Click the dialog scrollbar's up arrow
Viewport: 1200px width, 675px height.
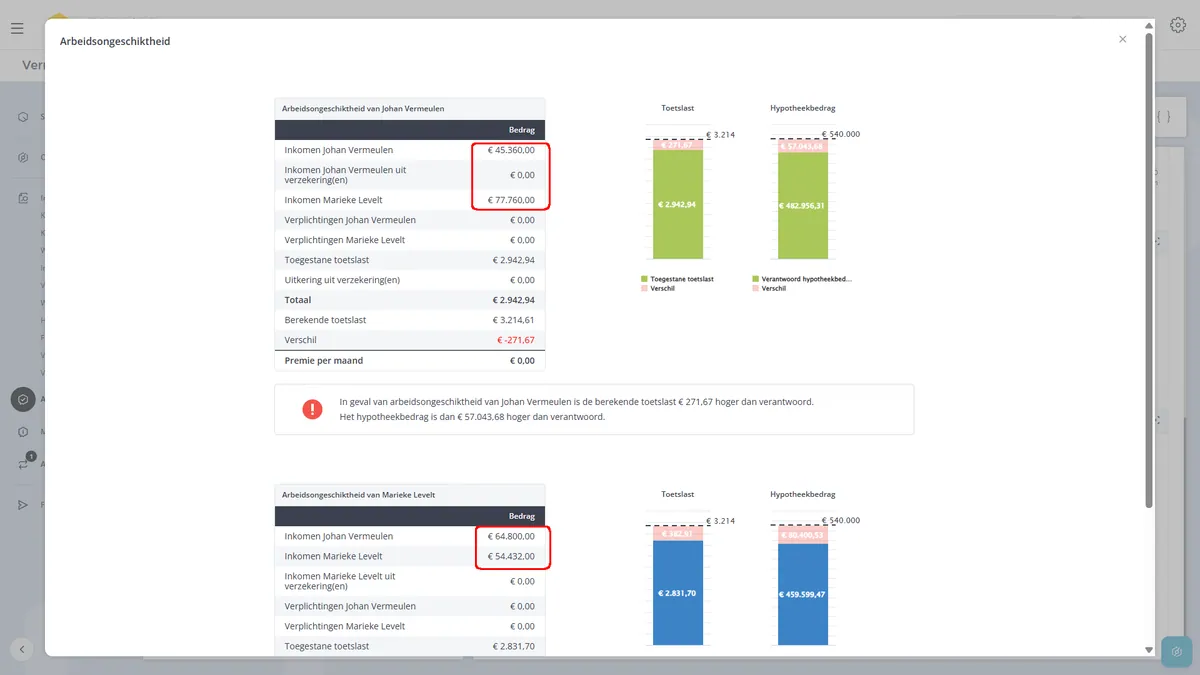tap(1148, 25)
